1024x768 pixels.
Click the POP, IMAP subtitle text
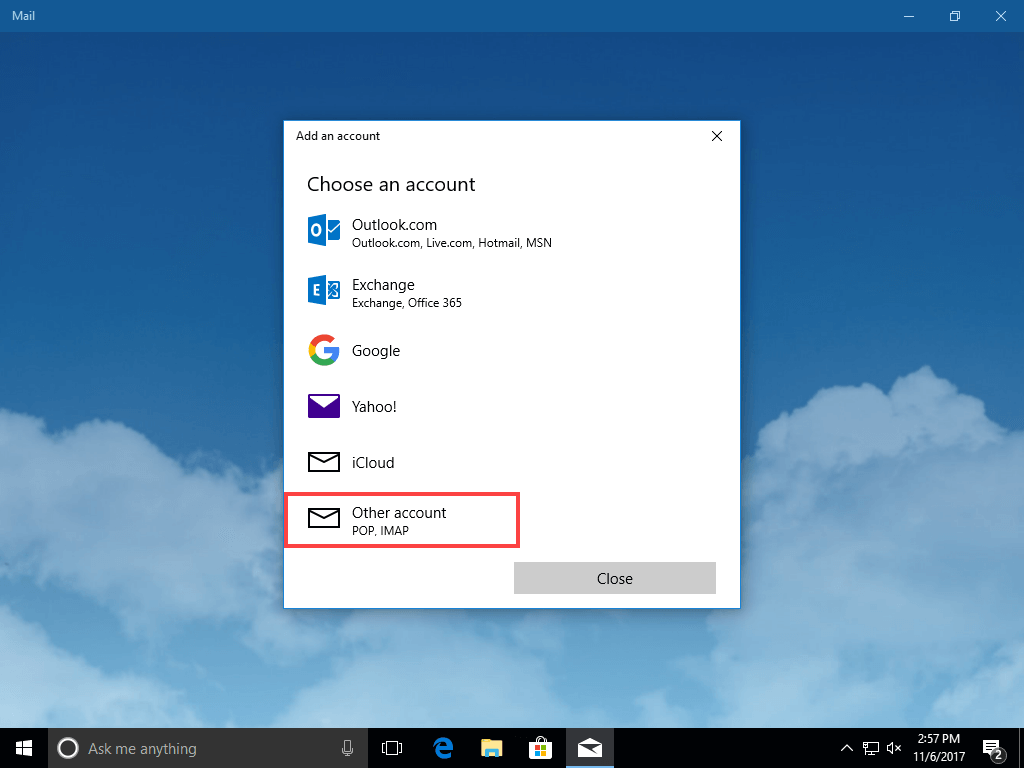coord(380,531)
